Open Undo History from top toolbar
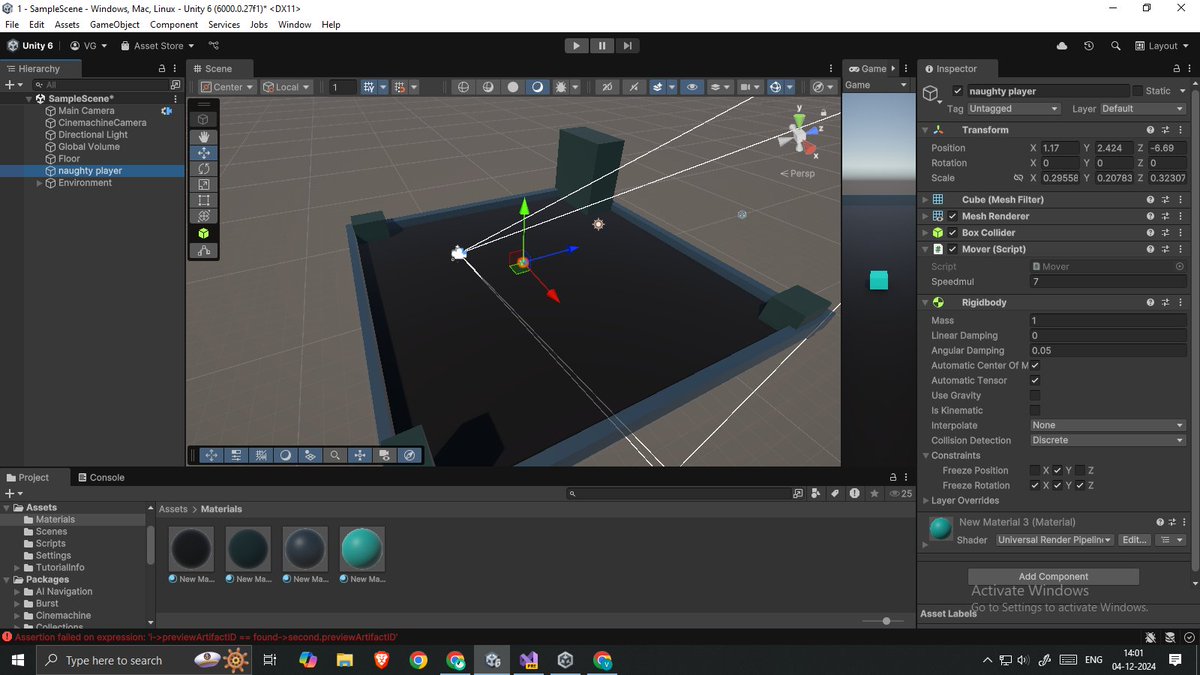The height and width of the screenshot is (675, 1200). coord(1088,46)
